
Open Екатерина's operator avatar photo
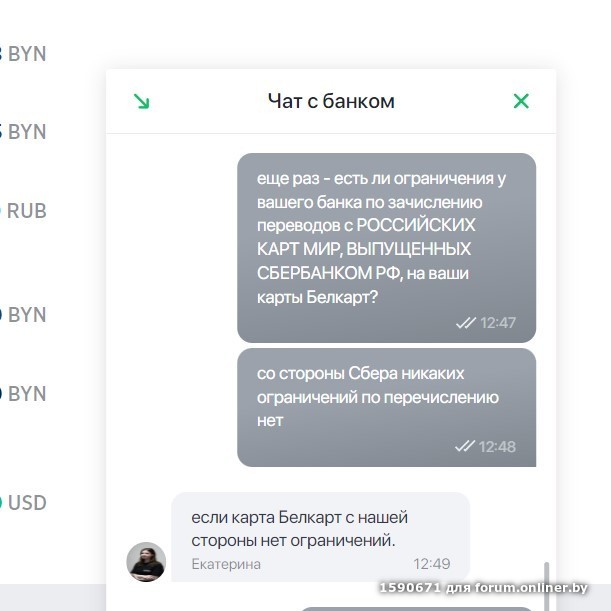[146, 562]
